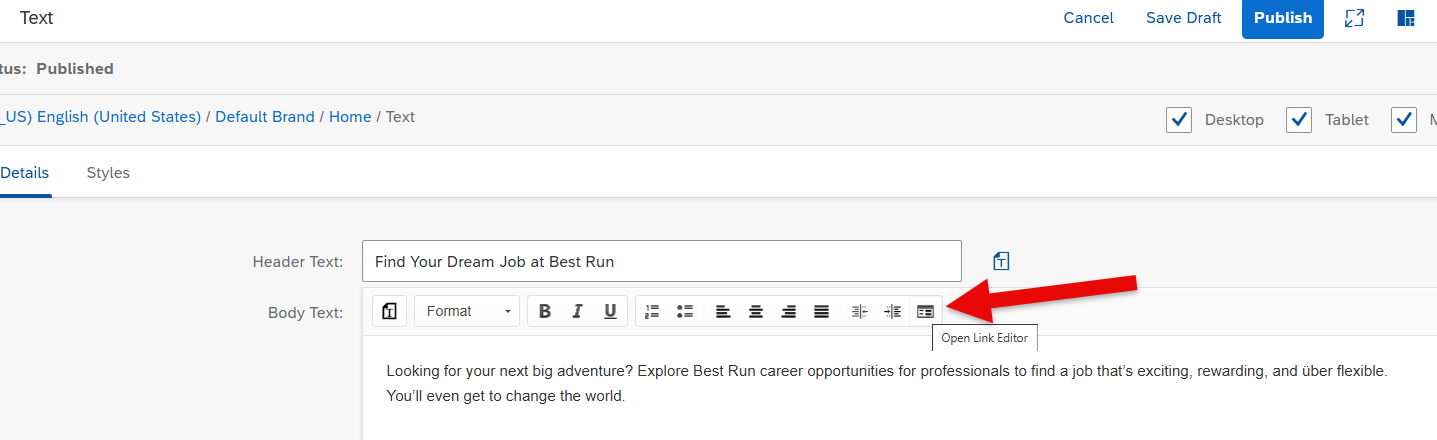Toggle the third device checkbox
Viewport: 1437px width, 440px height.
pyautogui.click(x=1405, y=120)
